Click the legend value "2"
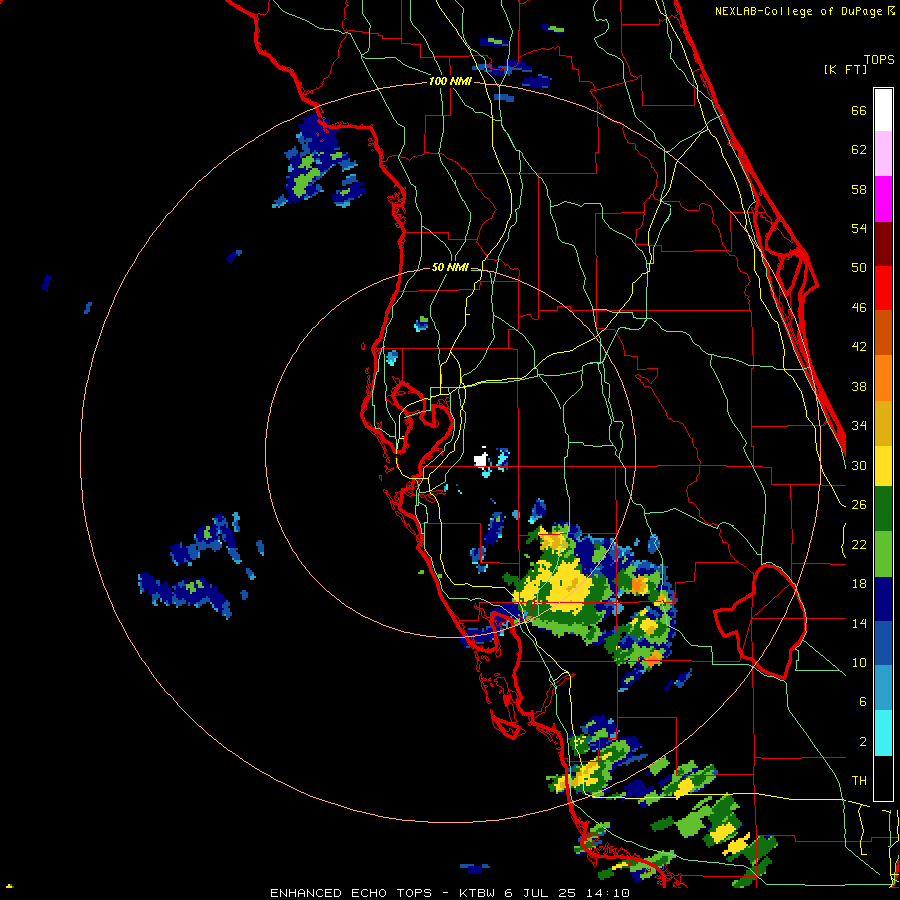 click(x=862, y=742)
